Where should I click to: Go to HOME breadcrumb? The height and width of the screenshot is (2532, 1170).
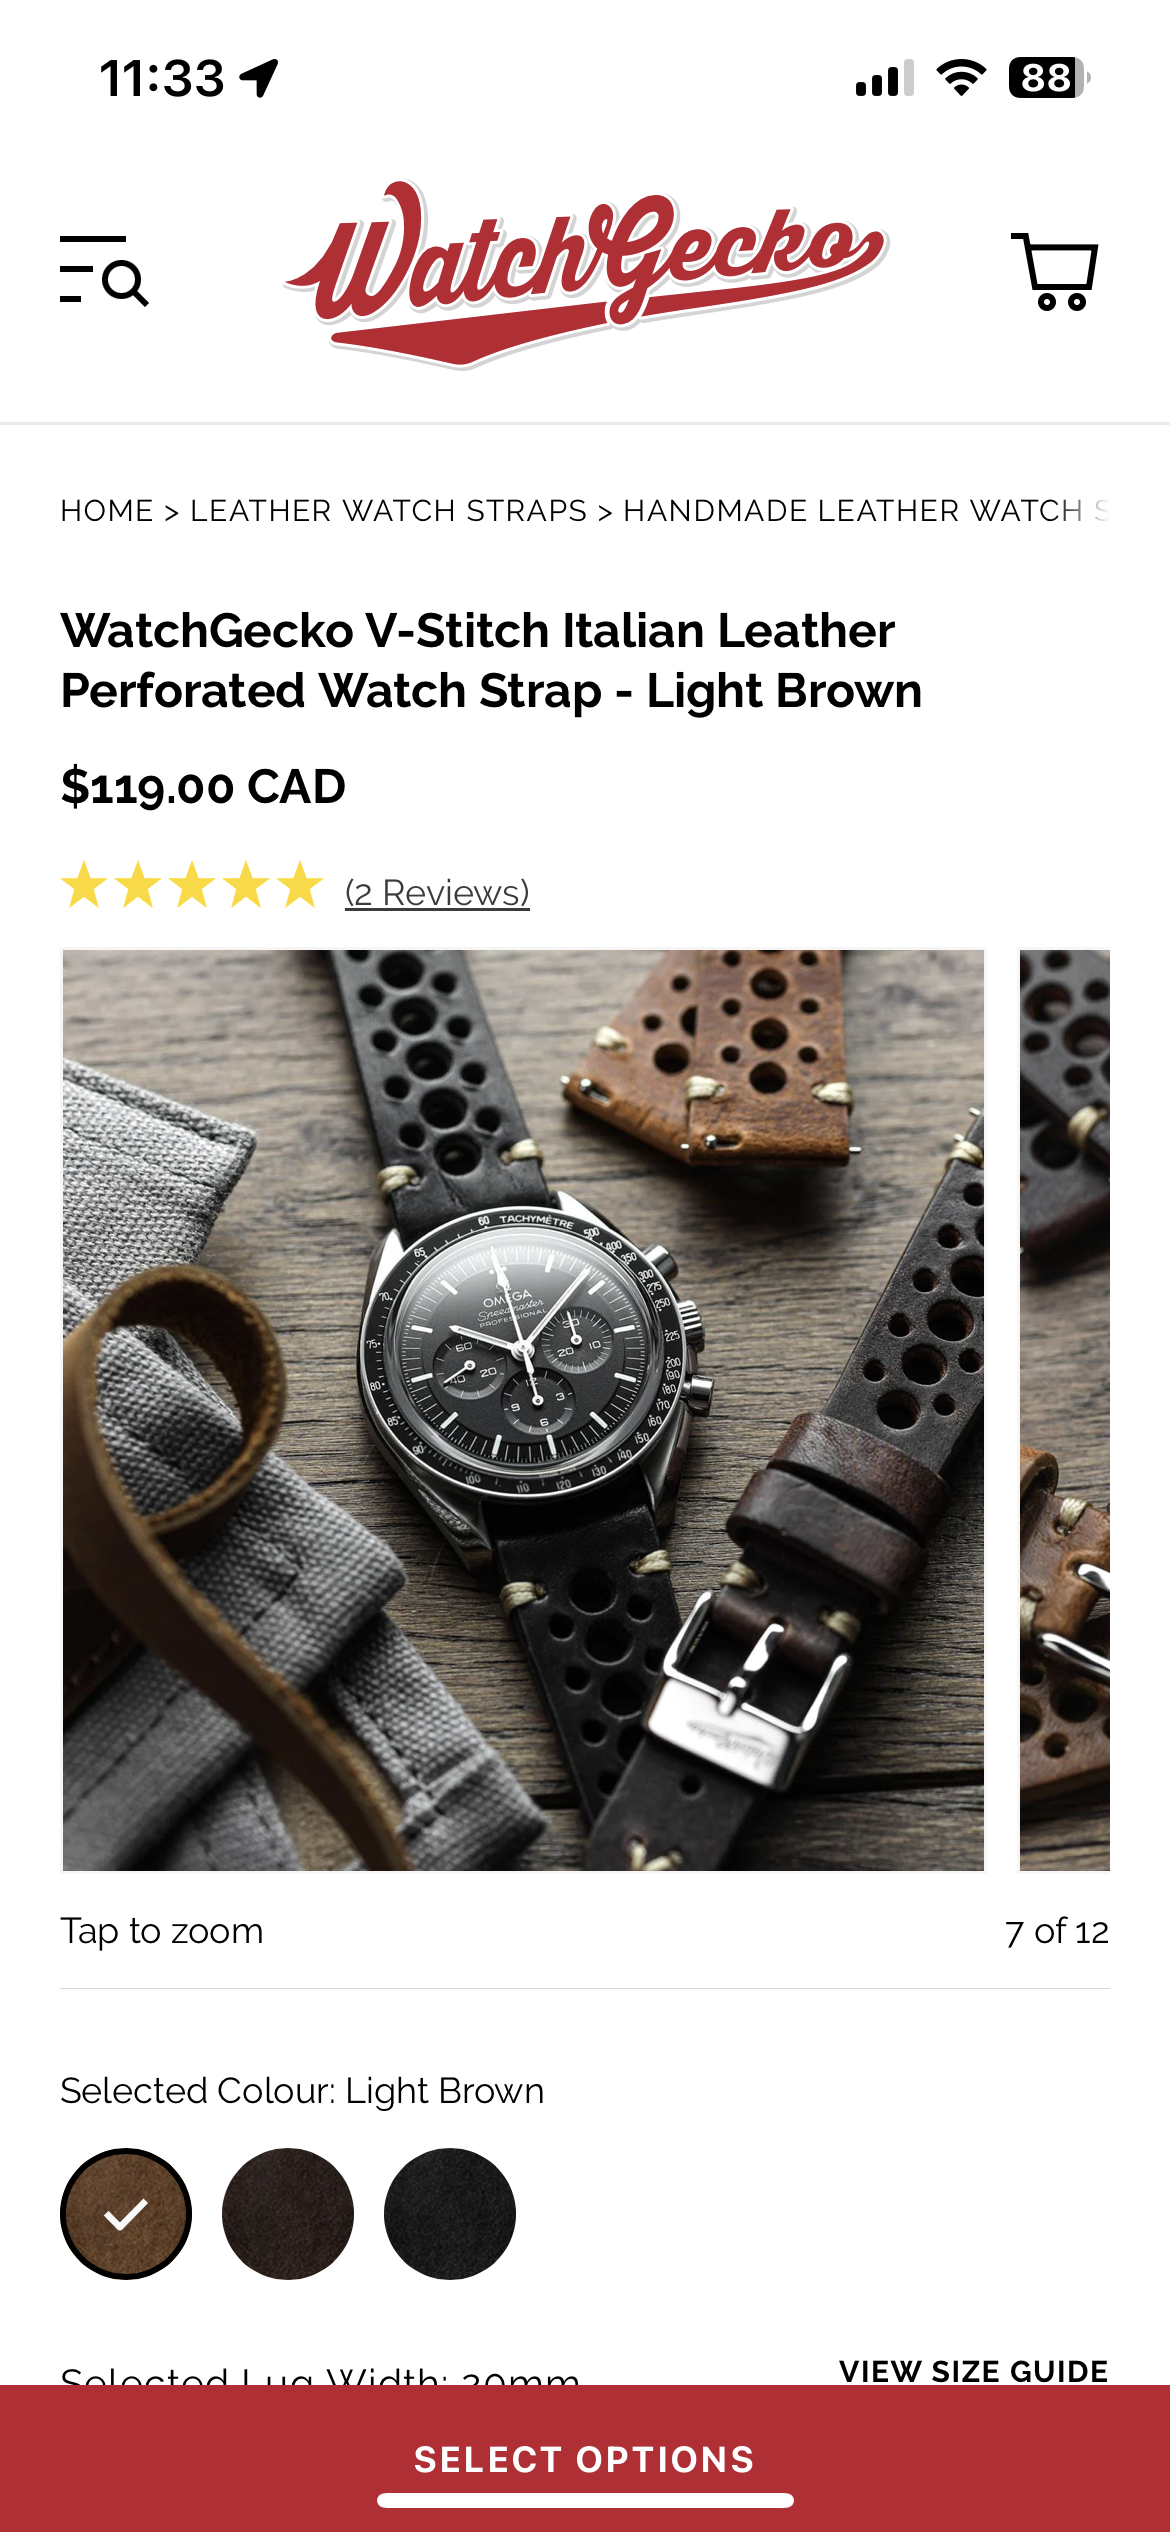click(x=107, y=511)
